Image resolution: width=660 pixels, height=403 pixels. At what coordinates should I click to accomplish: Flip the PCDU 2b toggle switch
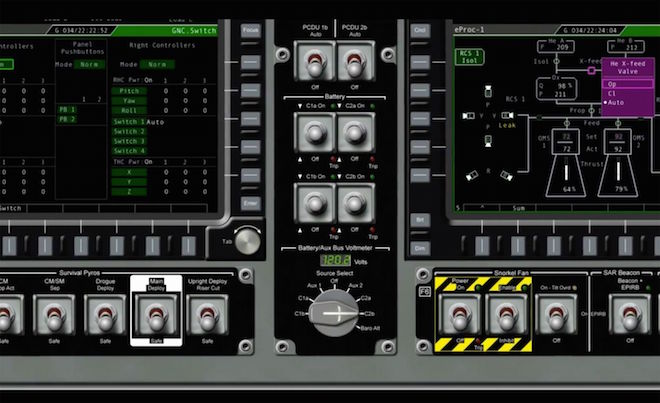coord(355,61)
